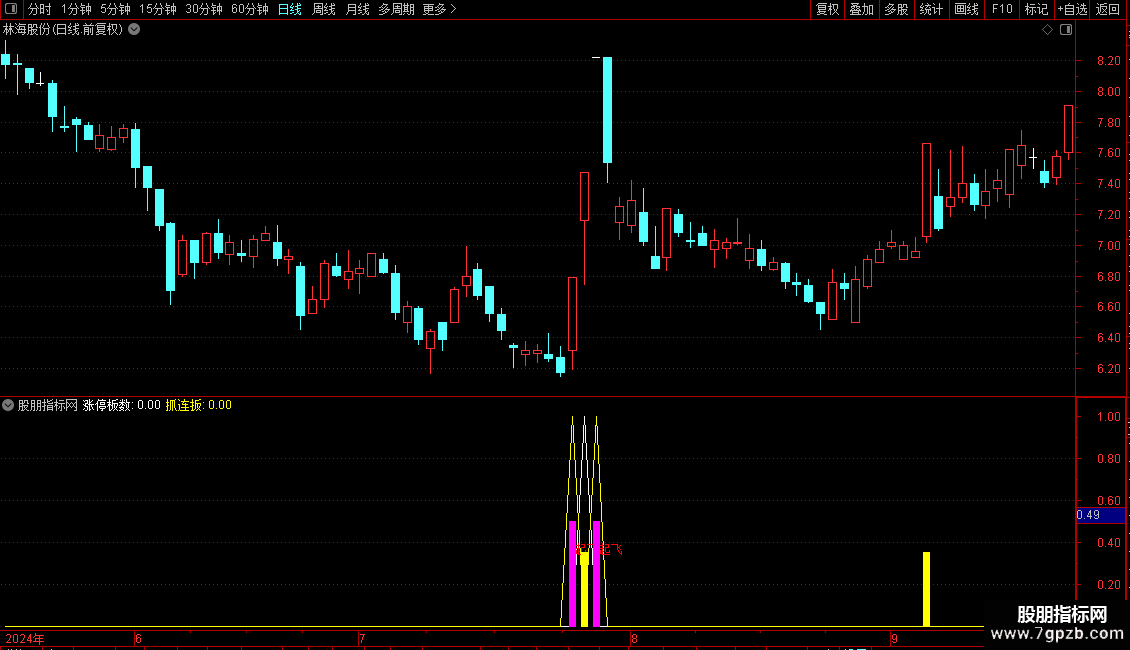Click the 多股 multi-stock button
Image resolution: width=1130 pixels, height=650 pixels.
[896, 9]
